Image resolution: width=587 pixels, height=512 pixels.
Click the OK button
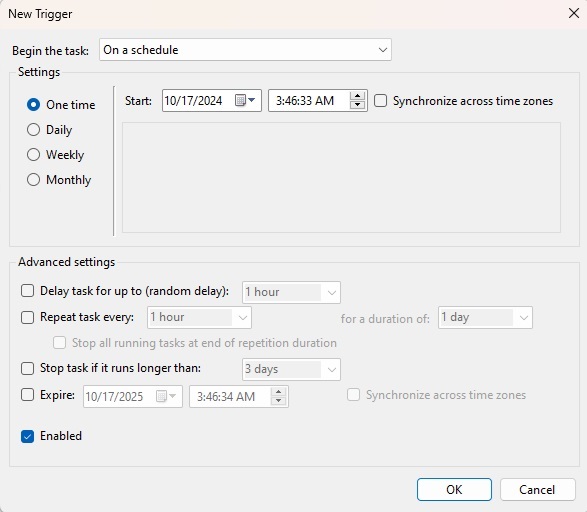click(454, 489)
